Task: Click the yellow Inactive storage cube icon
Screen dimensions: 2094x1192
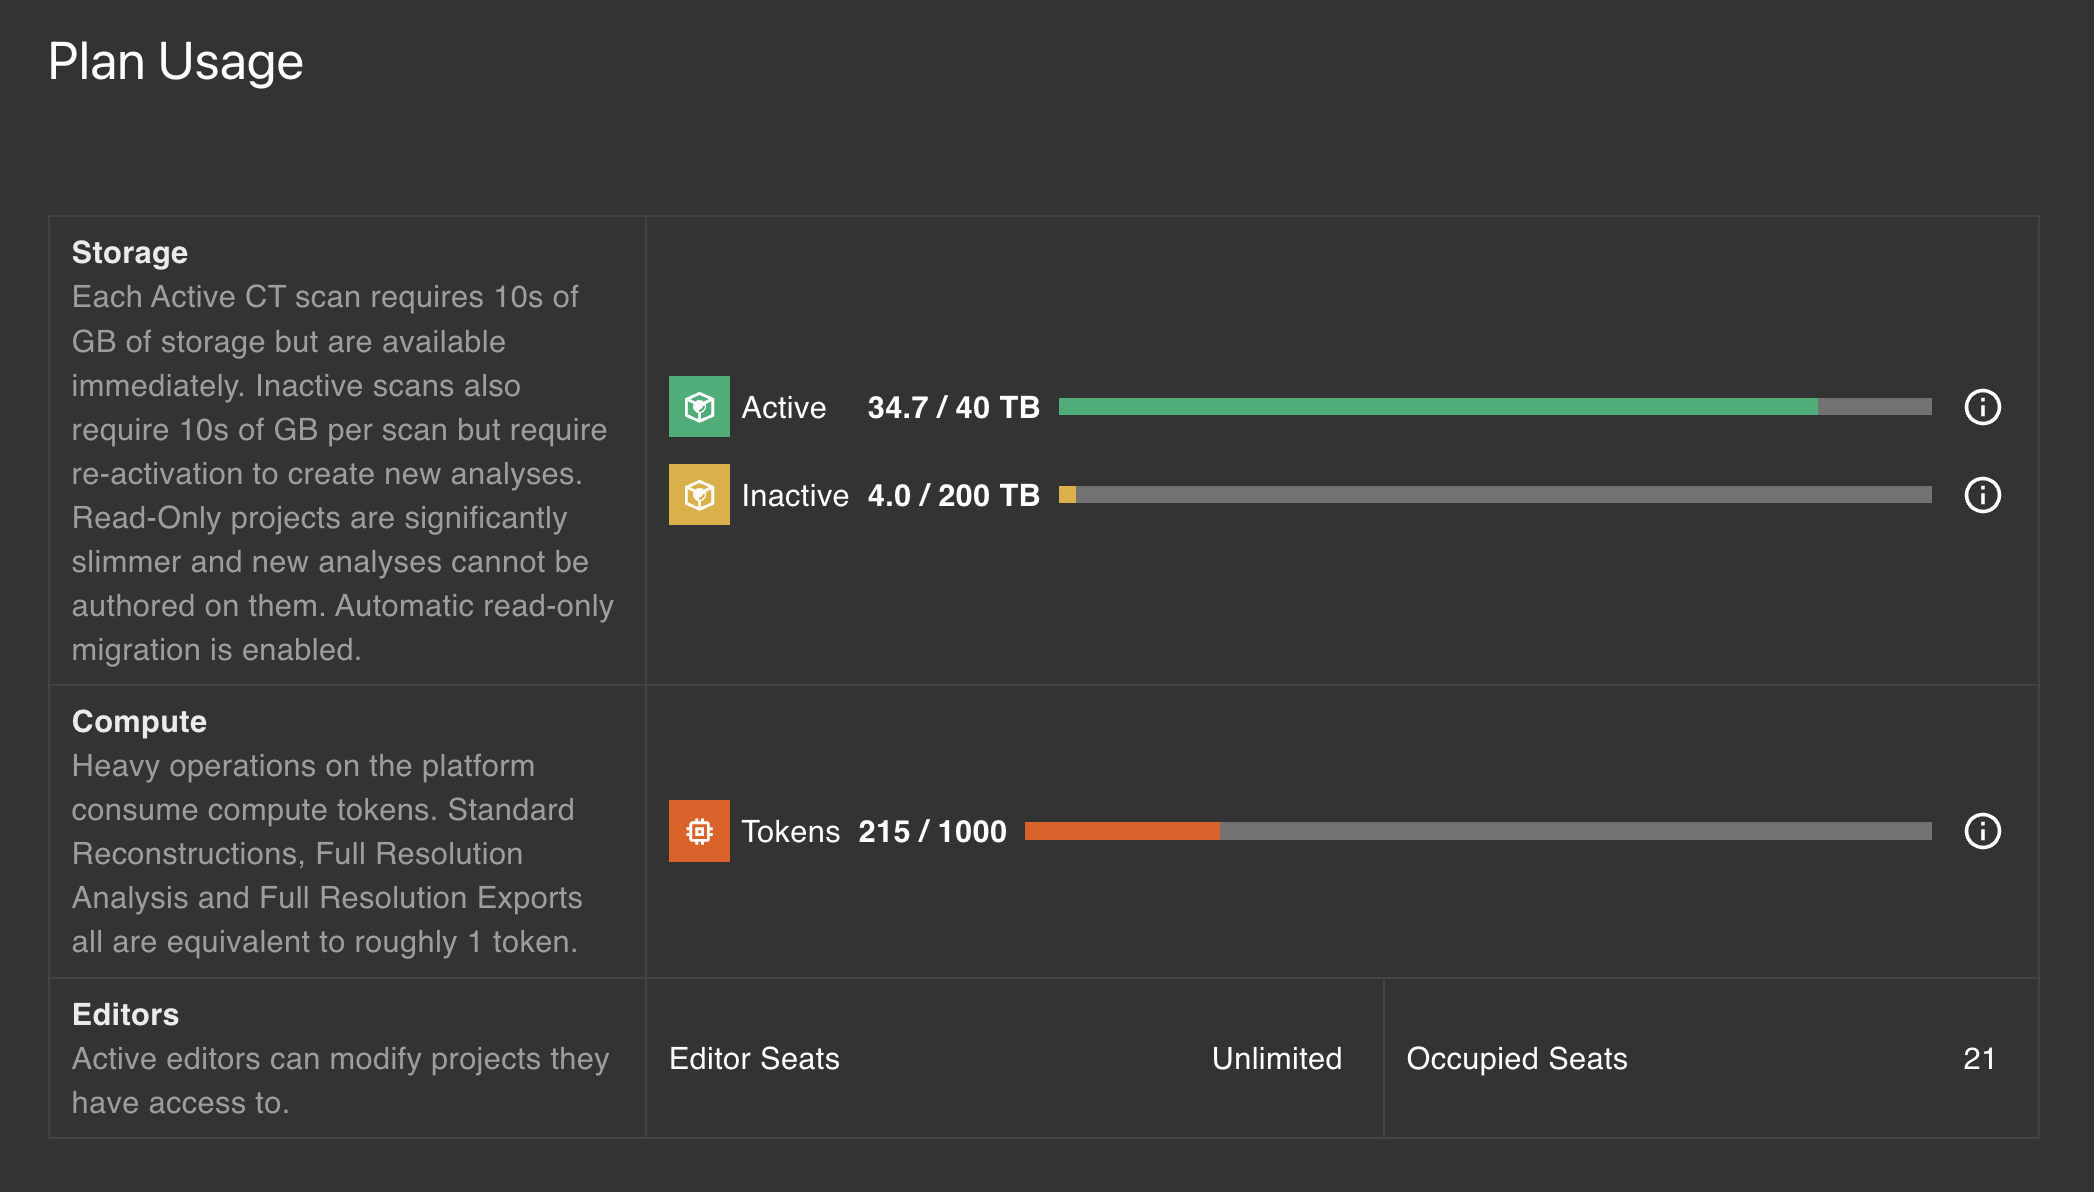Action: coord(699,495)
